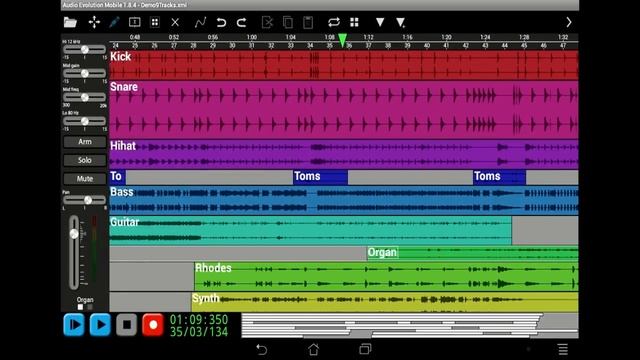Click the paste clipboard icon
Screen dimensions: 640x360
(308, 22)
